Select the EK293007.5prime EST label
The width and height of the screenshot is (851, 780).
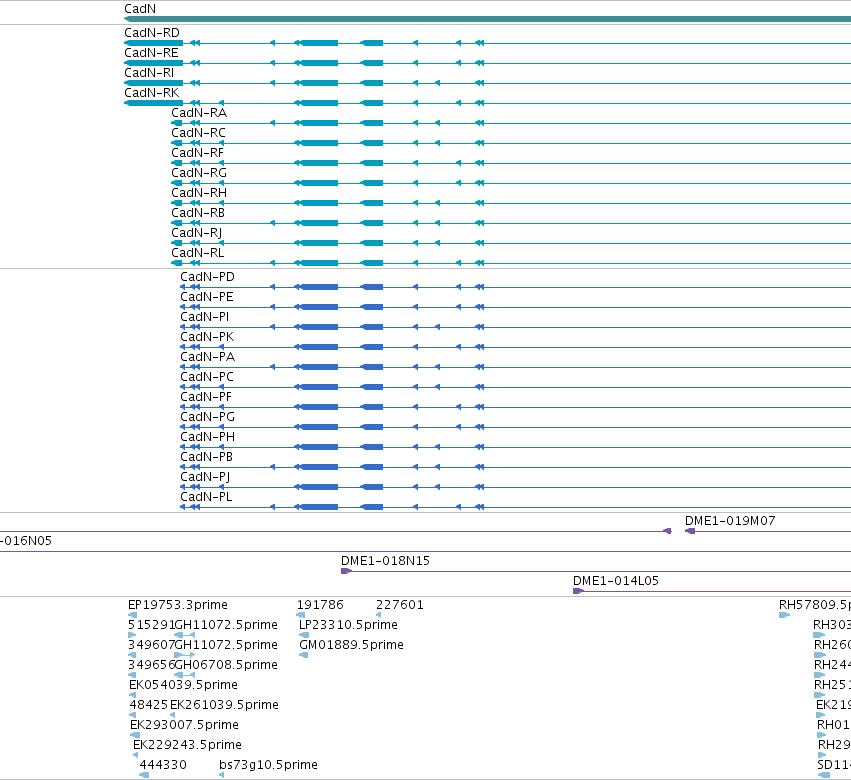click(x=185, y=725)
